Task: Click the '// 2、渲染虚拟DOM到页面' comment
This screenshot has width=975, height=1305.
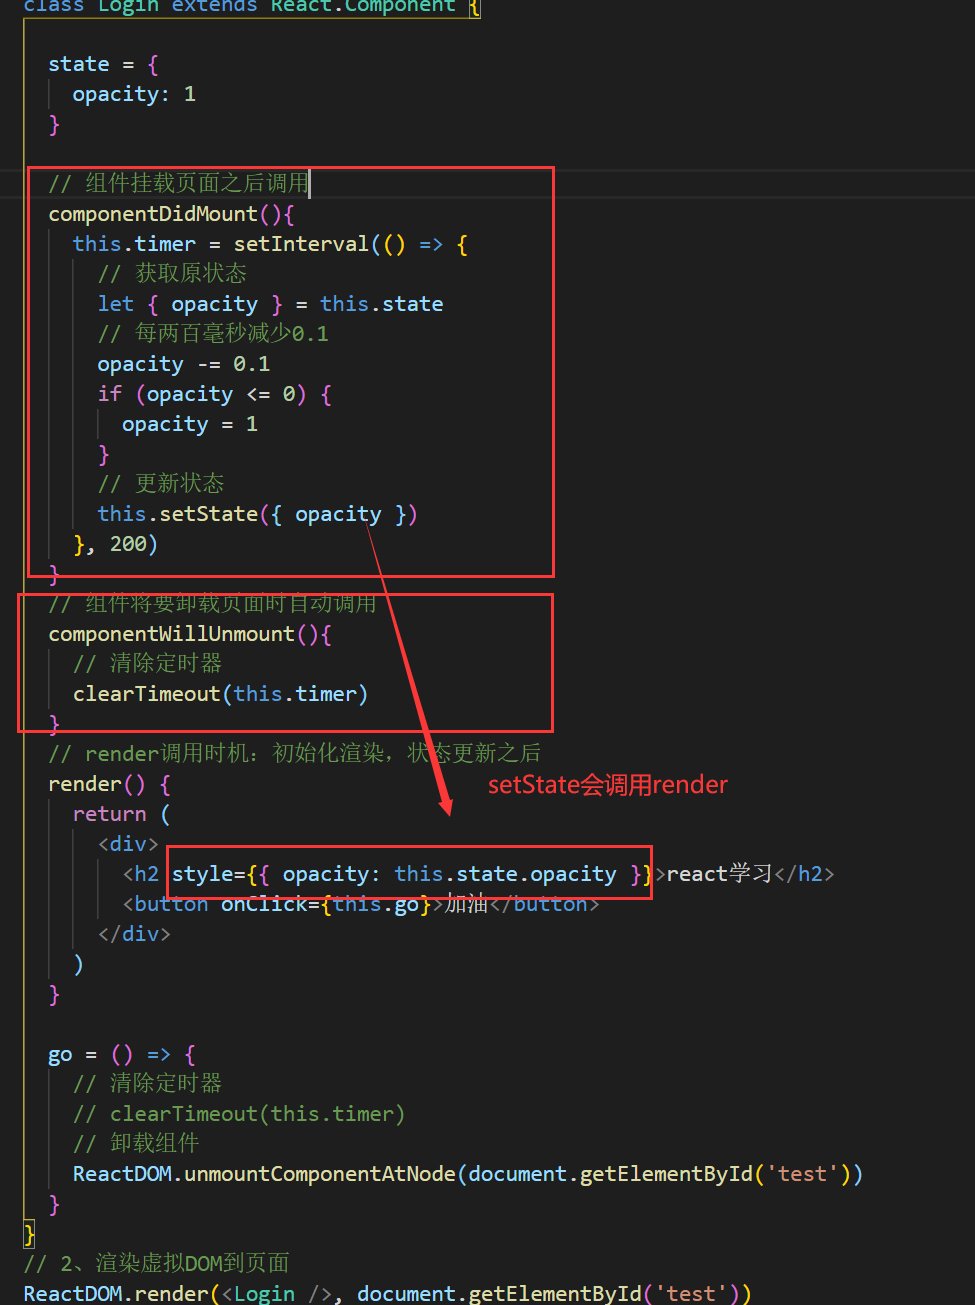Action: [156, 1264]
